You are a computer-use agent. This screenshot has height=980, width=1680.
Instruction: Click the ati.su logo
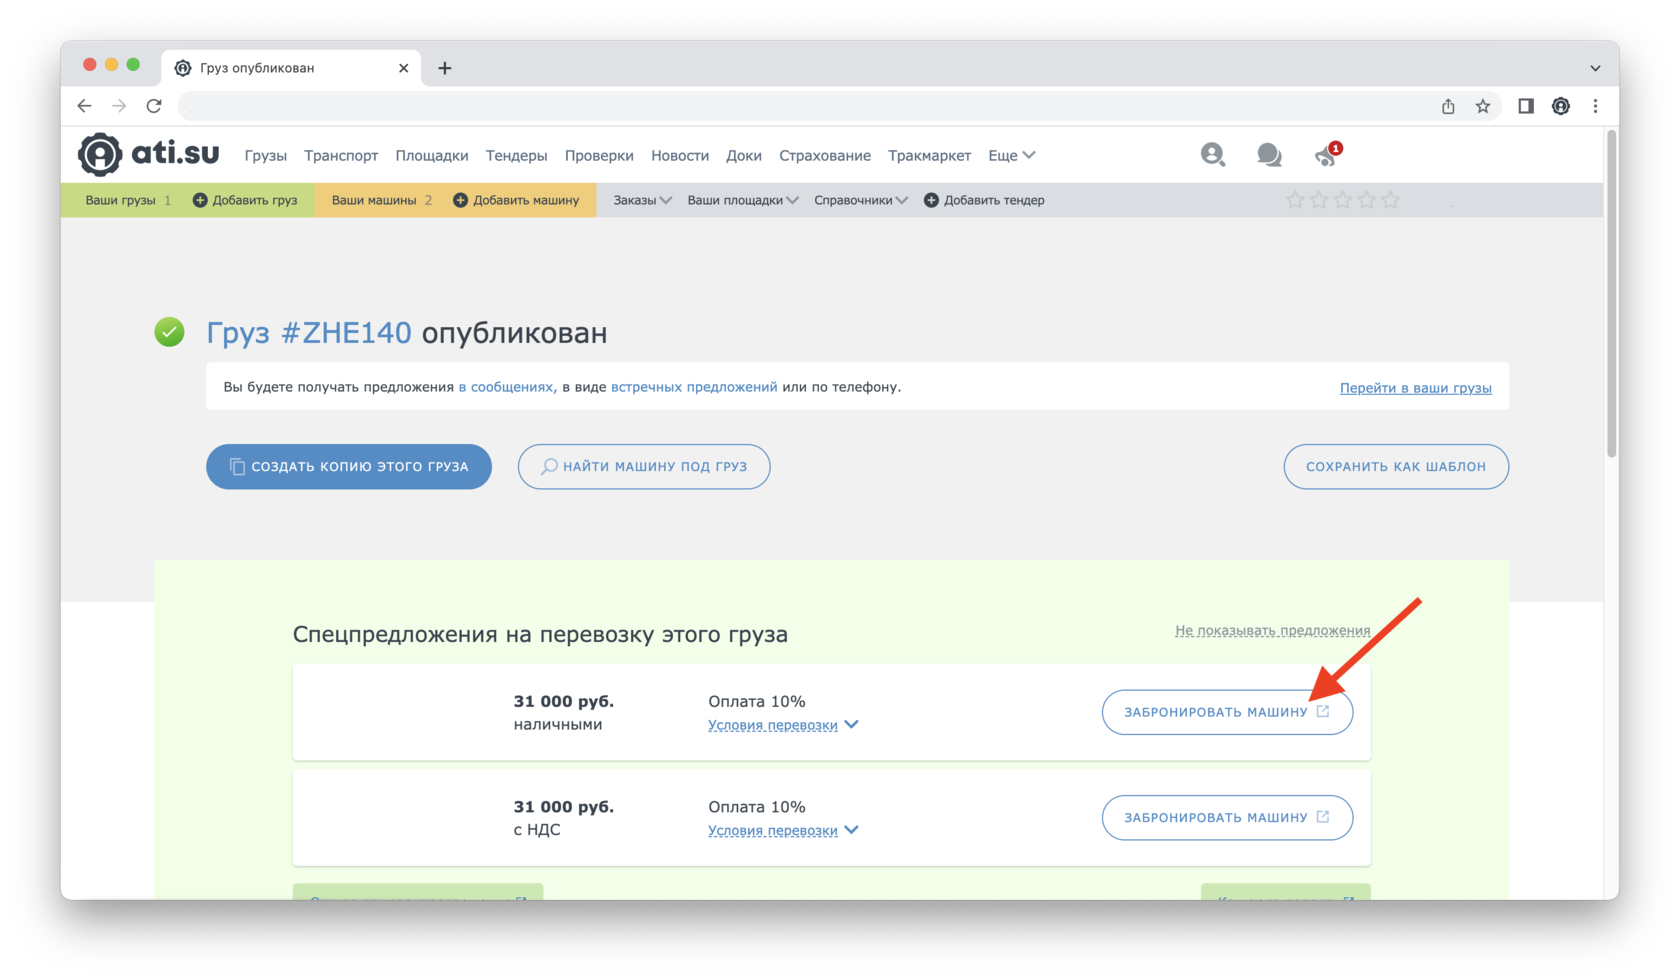tap(149, 154)
